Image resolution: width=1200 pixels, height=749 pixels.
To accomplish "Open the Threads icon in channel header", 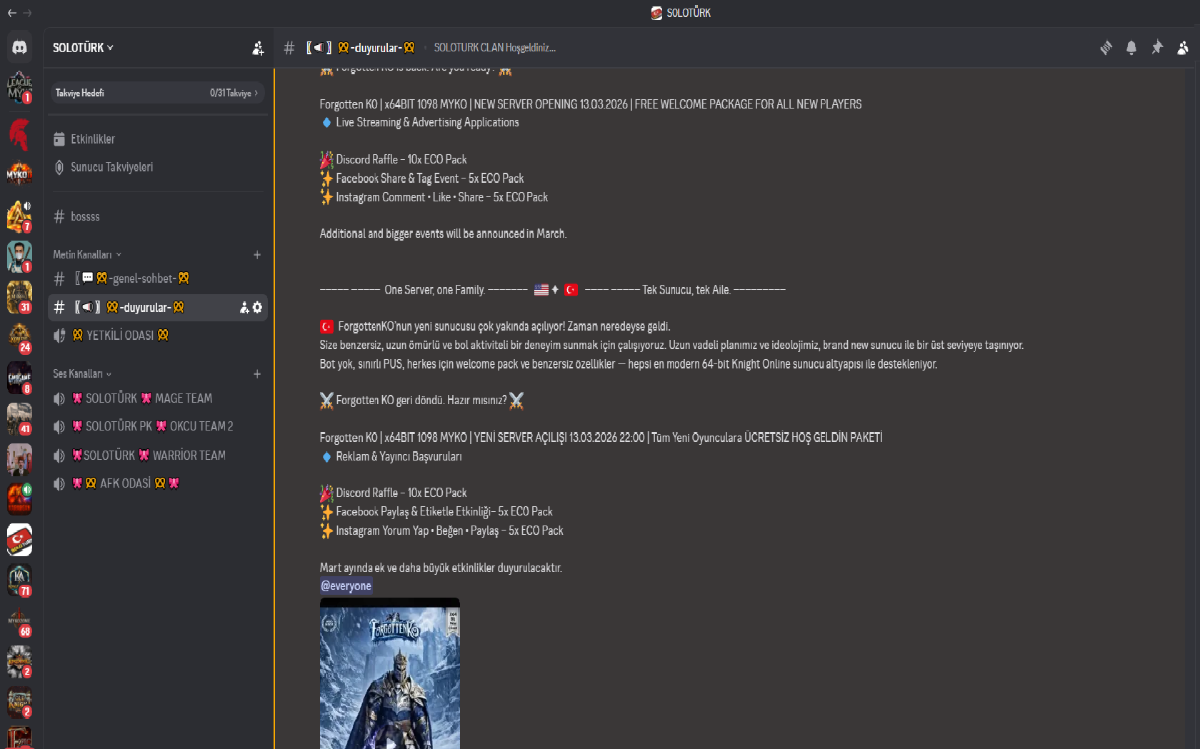I will point(1106,47).
